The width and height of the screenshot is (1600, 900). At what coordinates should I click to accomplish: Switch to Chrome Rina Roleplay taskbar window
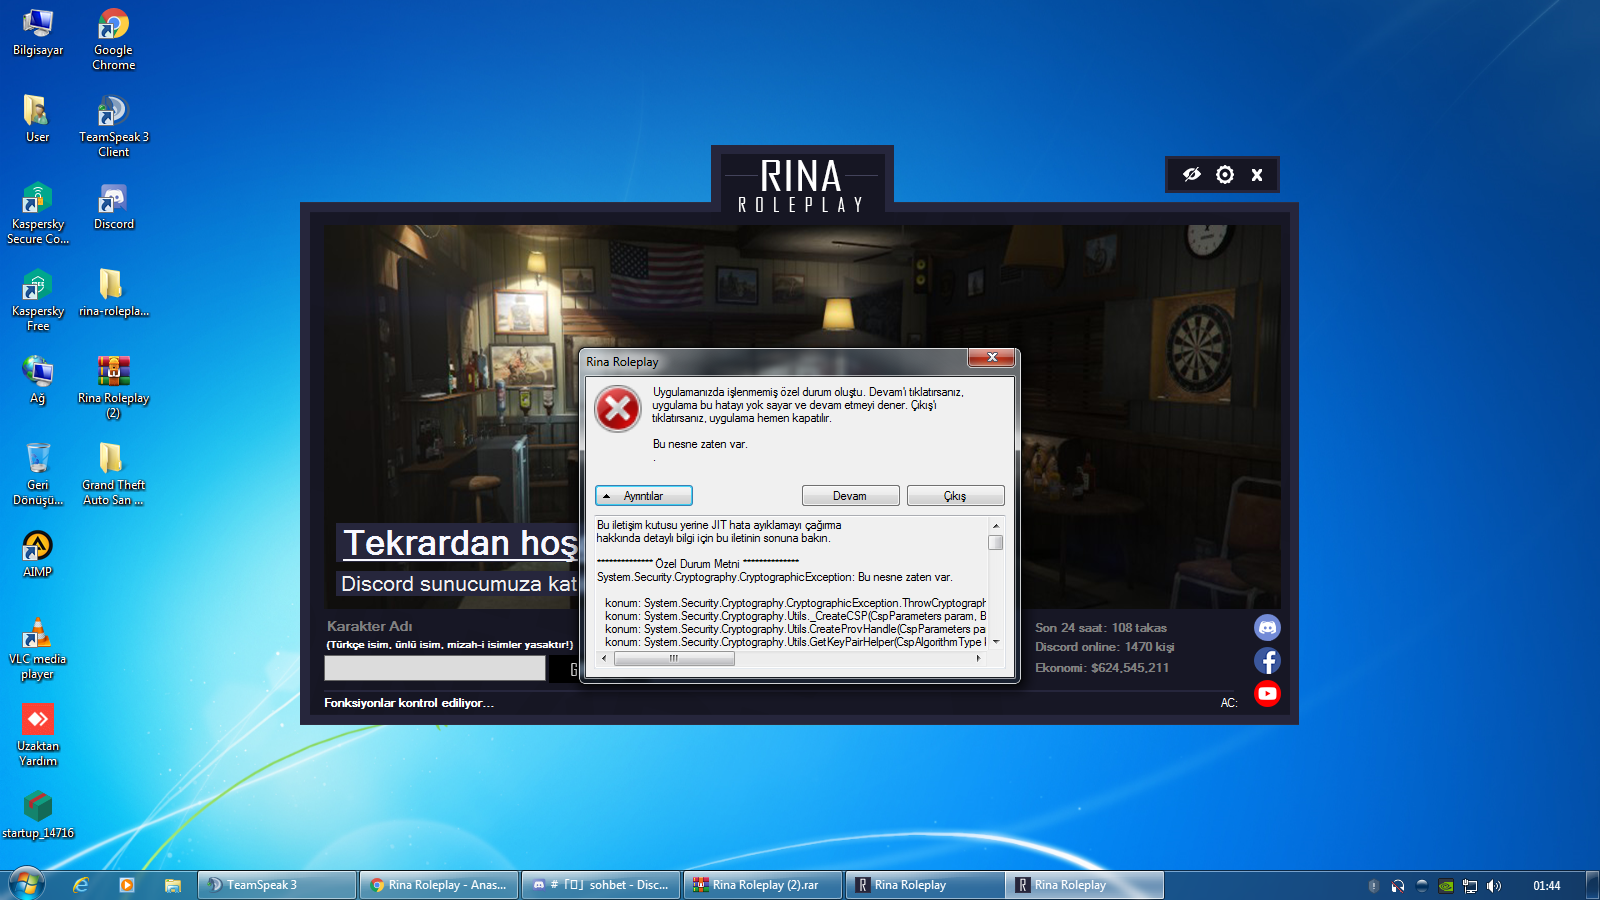click(x=439, y=885)
